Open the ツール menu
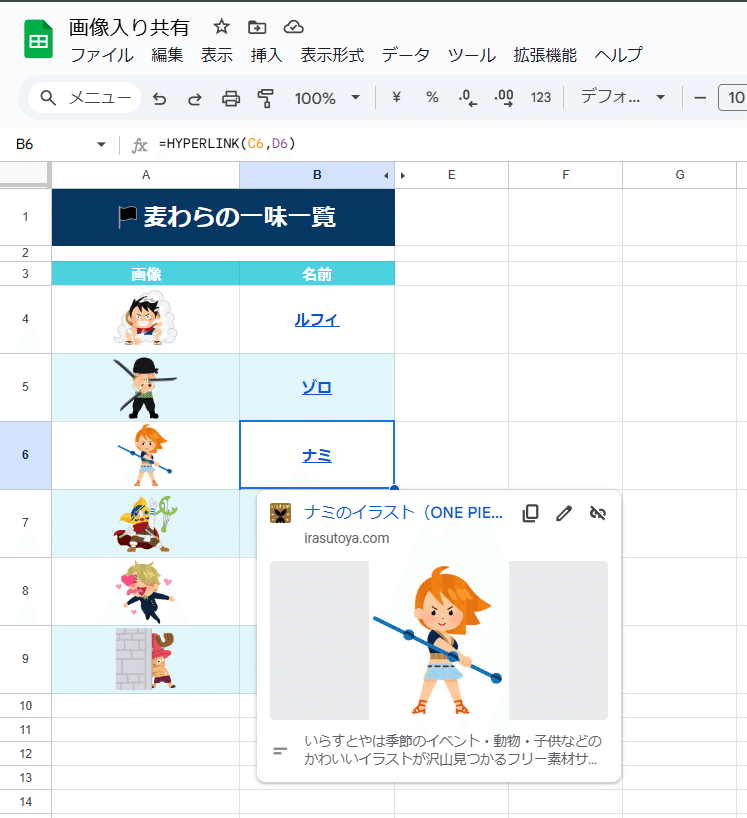The image size is (747, 818). click(472, 55)
